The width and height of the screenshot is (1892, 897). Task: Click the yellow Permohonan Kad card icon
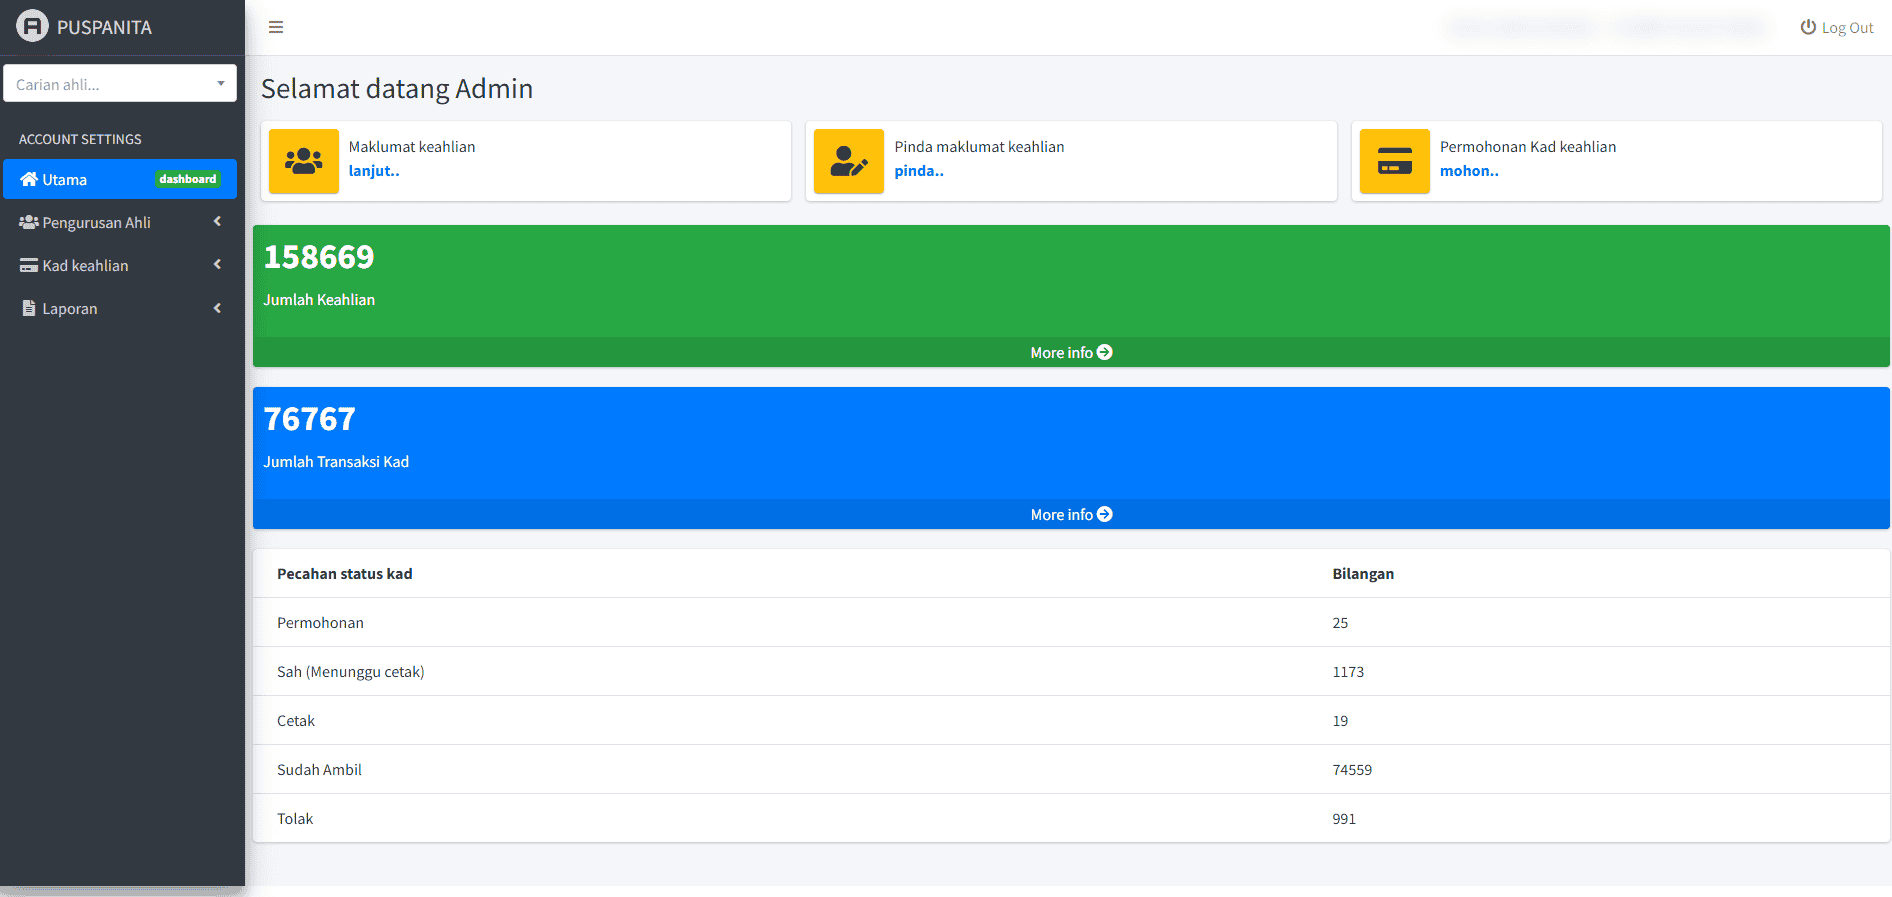click(1395, 161)
